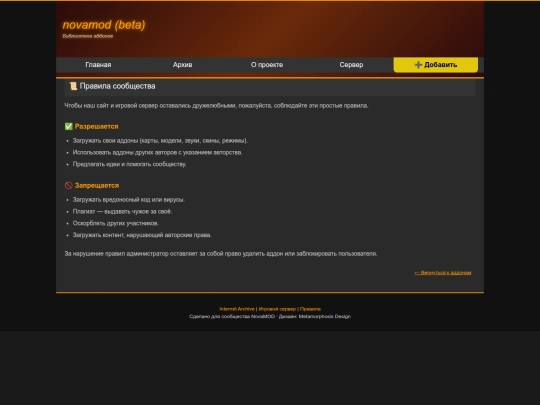Click the sentence 'За нарушение правил администратор'

(221, 254)
